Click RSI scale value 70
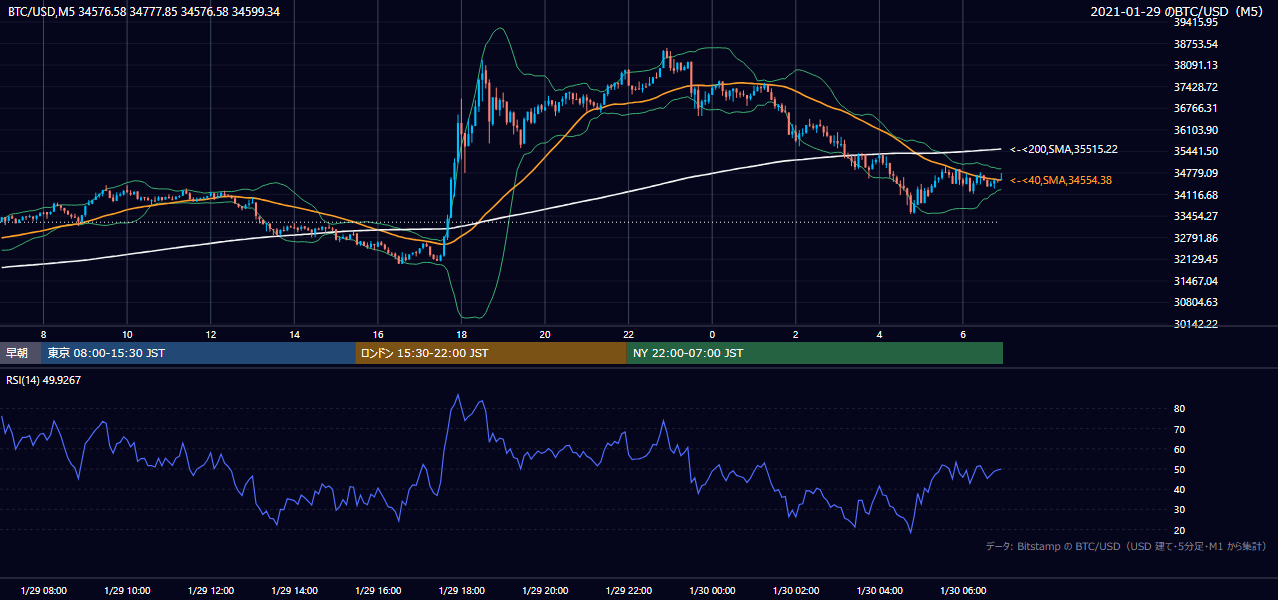The width and height of the screenshot is (1278, 600). pos(1179,429)
